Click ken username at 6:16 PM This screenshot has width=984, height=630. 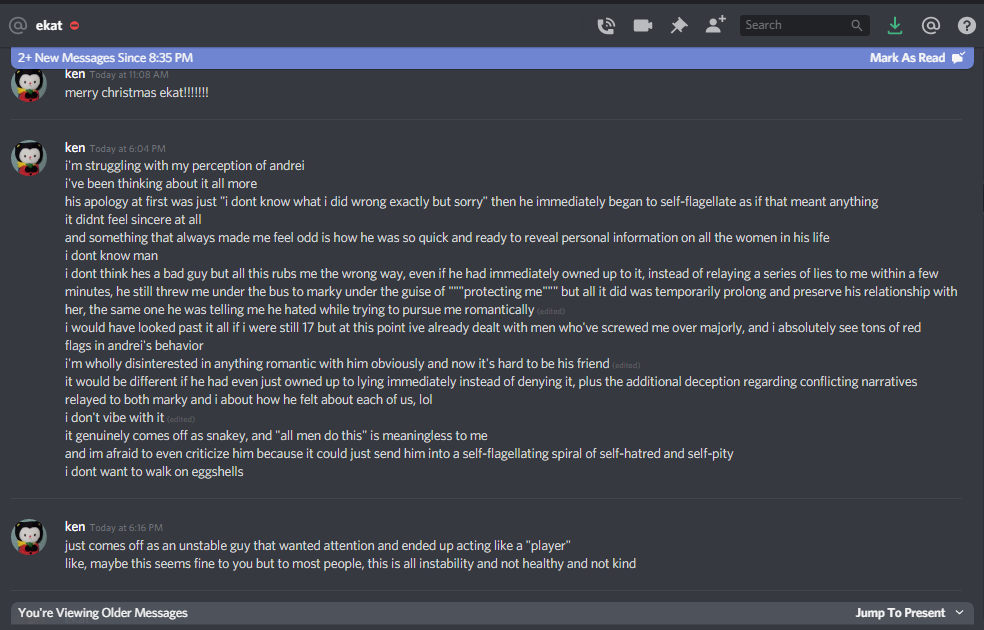(75, 526)
